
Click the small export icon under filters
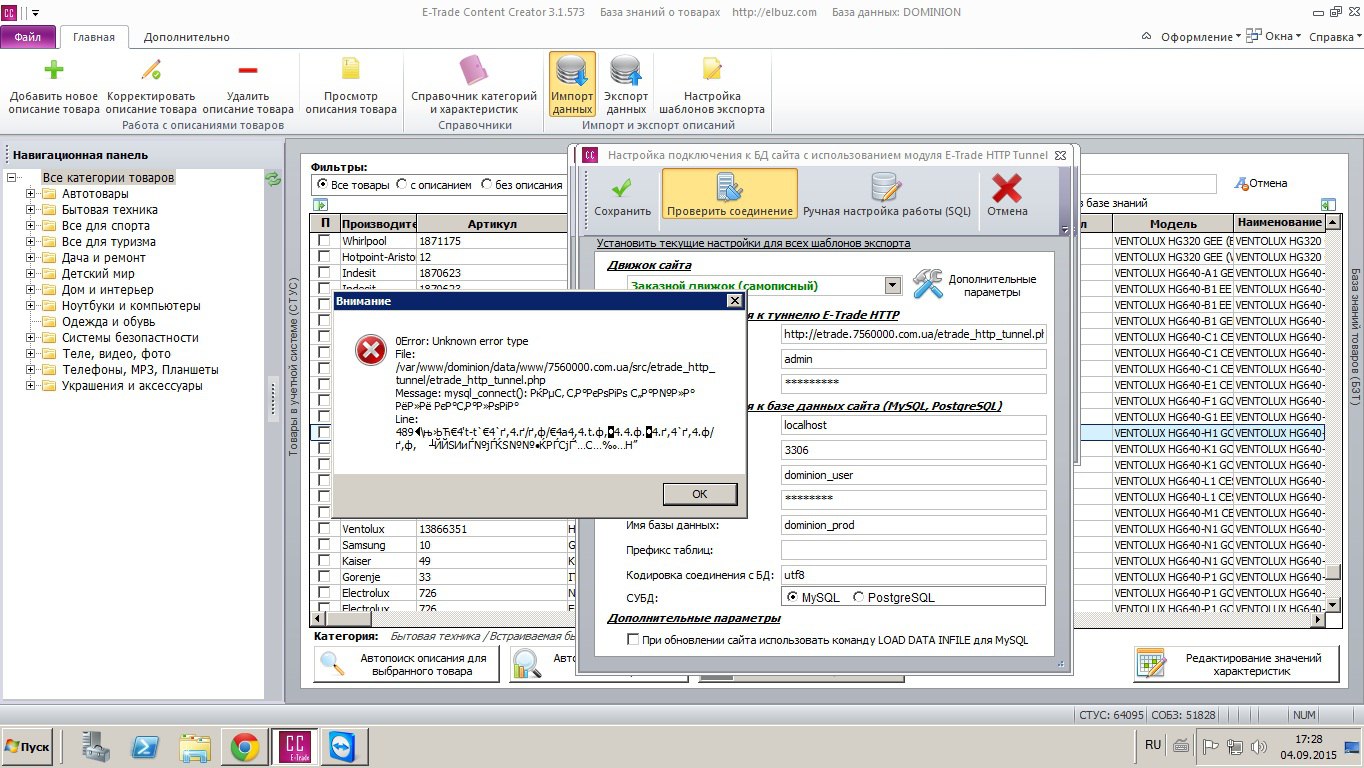[x=320, y=204]
